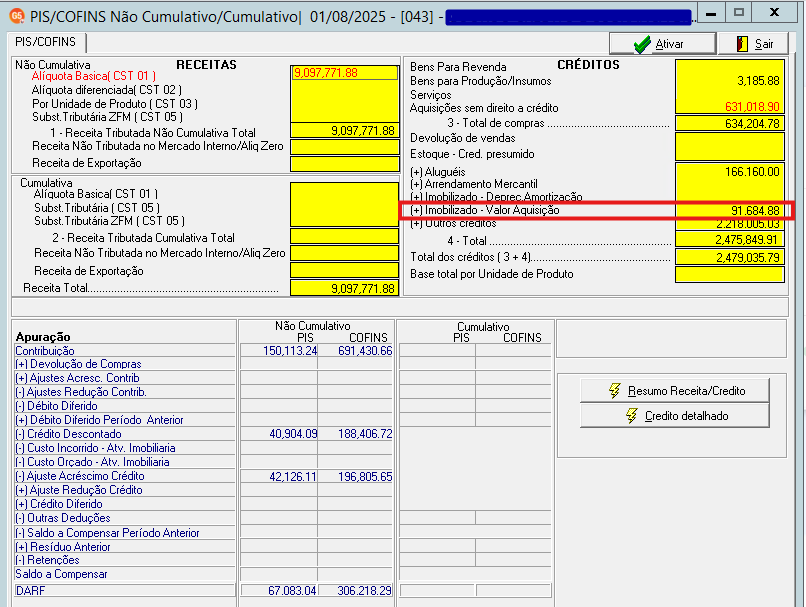Click the Serviços label under Créditos
This screenshot has width=806, height=607.
click(430, 95)
